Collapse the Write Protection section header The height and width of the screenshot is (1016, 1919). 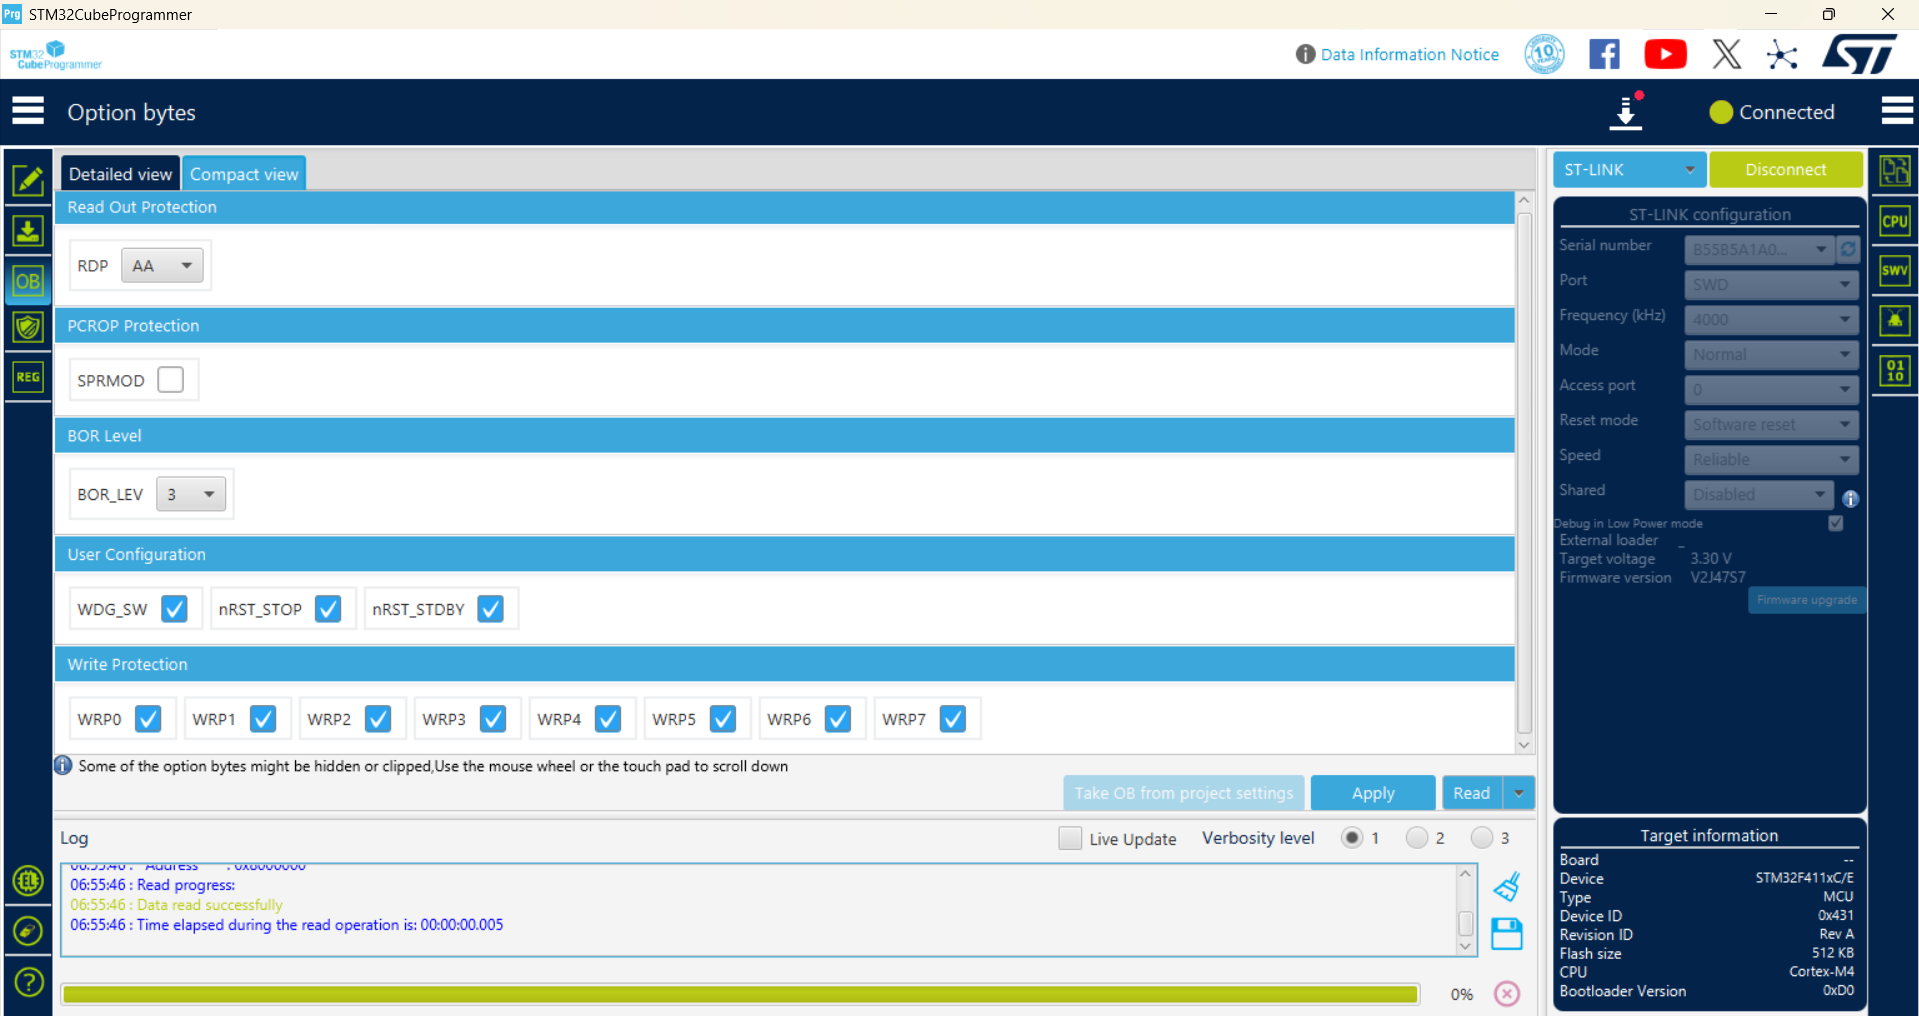(784, 664)
